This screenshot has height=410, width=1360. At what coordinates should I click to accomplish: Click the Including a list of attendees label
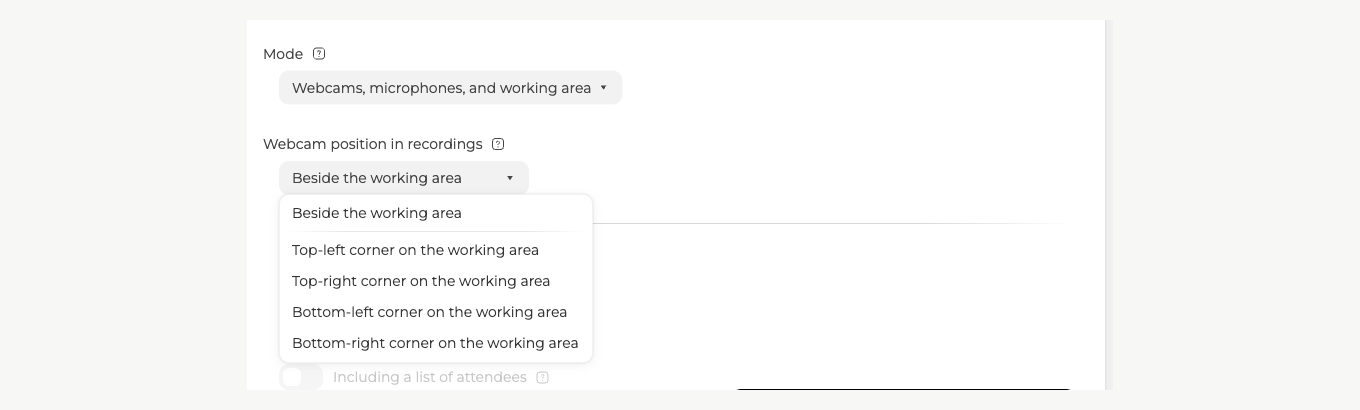point(430,377)
